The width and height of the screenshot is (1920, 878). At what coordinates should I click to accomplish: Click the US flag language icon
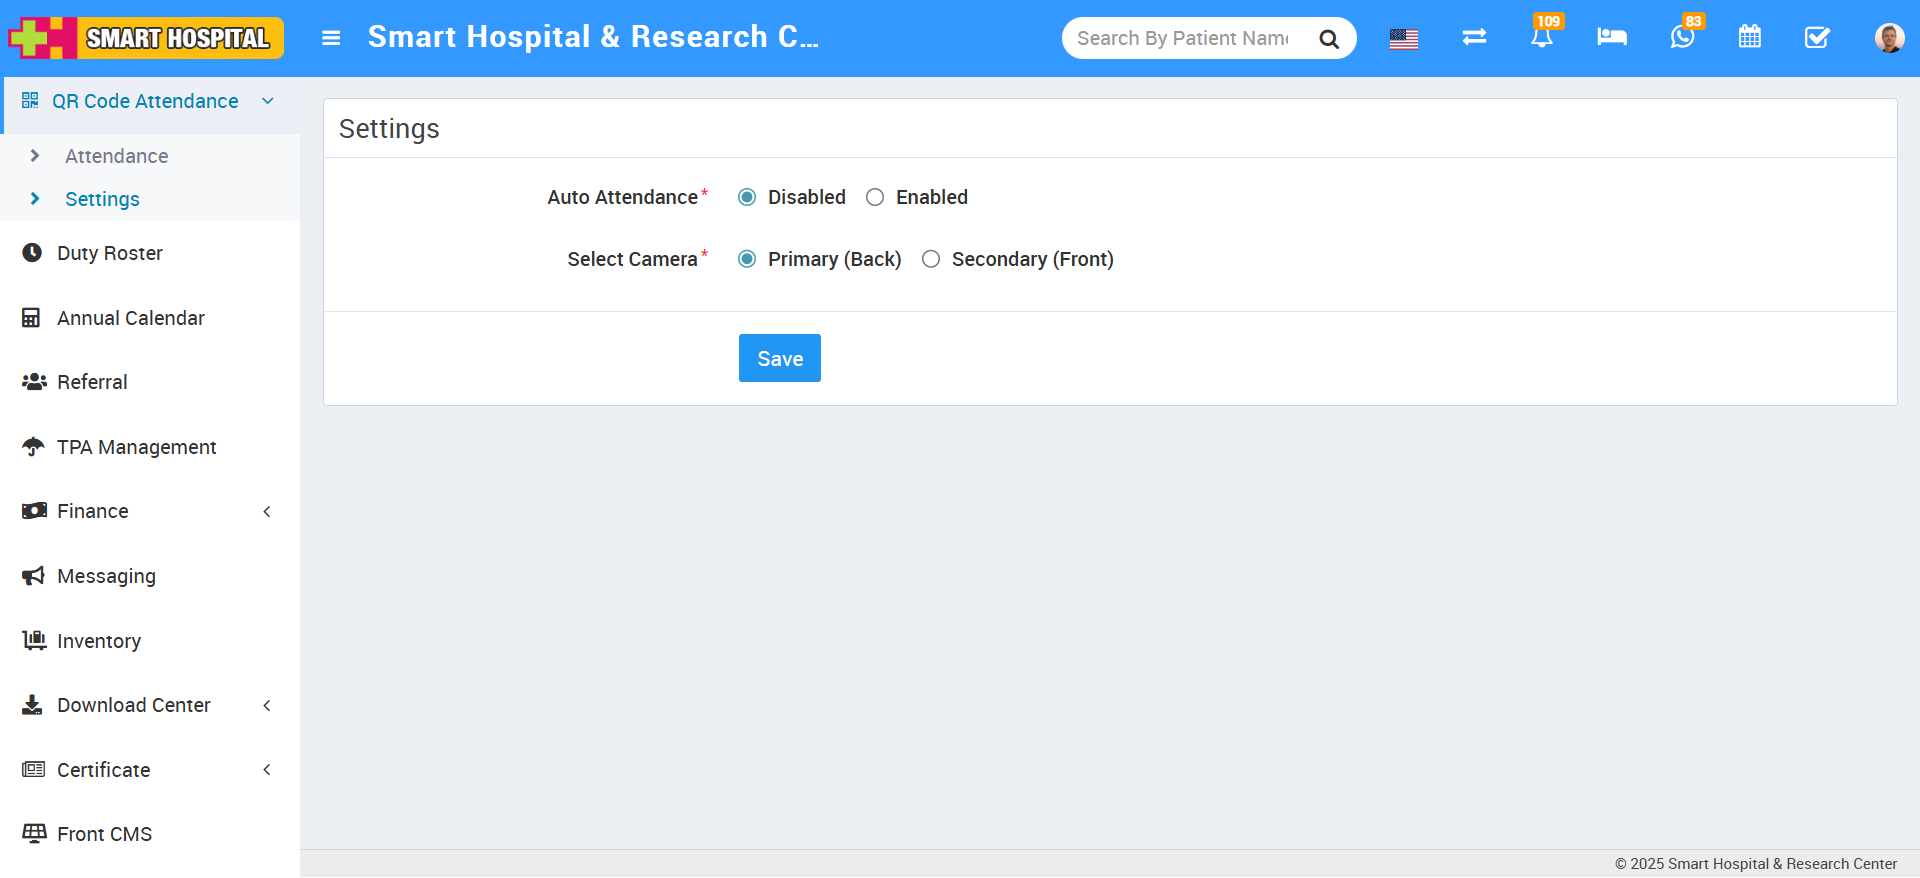pyautogui.click(x=1404, y=39)
